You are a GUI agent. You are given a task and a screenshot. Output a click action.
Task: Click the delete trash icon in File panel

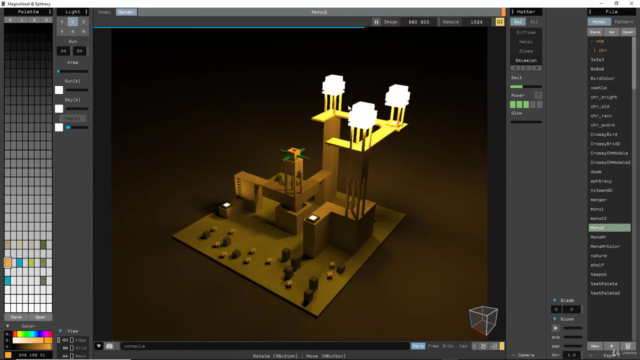coord(628,346)
